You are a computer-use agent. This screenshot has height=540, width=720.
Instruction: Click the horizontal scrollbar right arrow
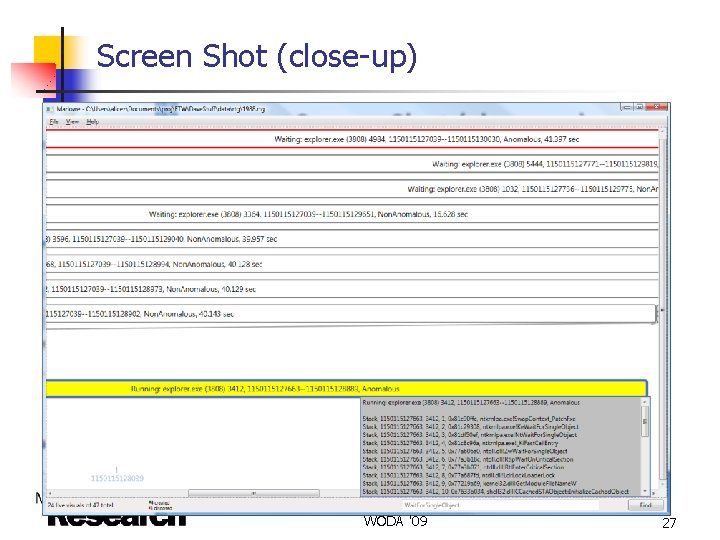click(654, 494)
